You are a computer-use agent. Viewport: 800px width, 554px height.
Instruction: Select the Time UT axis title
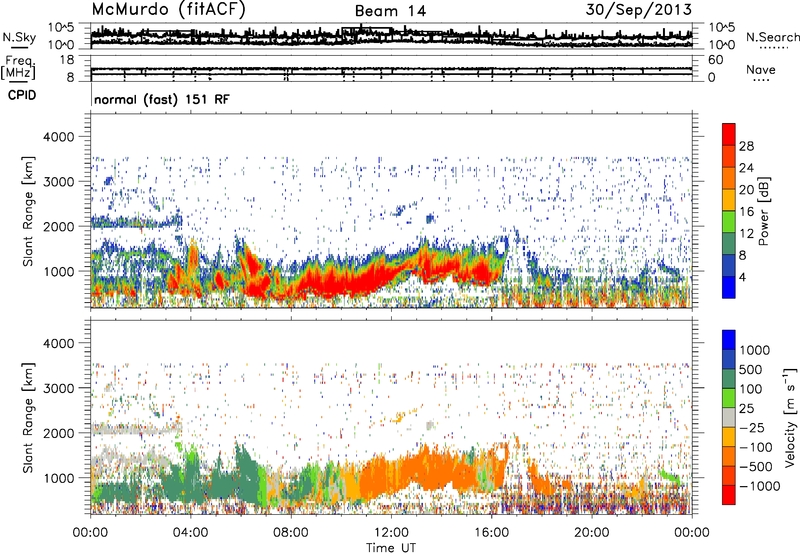pyautogui.click(x=391, y=547)
